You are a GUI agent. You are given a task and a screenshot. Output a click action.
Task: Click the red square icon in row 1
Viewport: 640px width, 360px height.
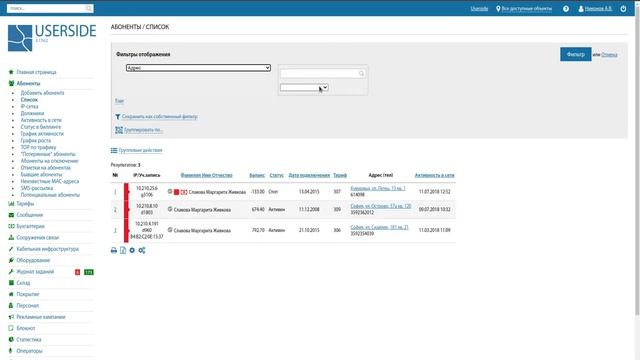click(x=176, y=192)
